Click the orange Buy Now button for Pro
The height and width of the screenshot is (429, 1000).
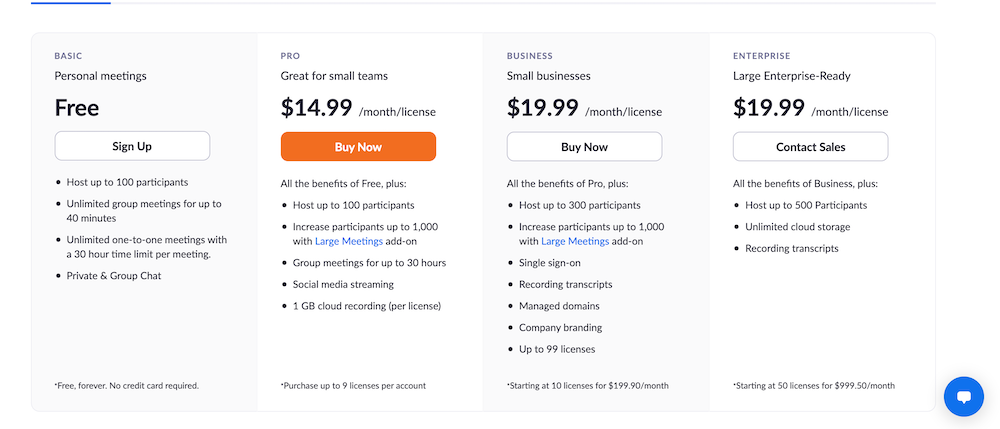tap(358, 147)
